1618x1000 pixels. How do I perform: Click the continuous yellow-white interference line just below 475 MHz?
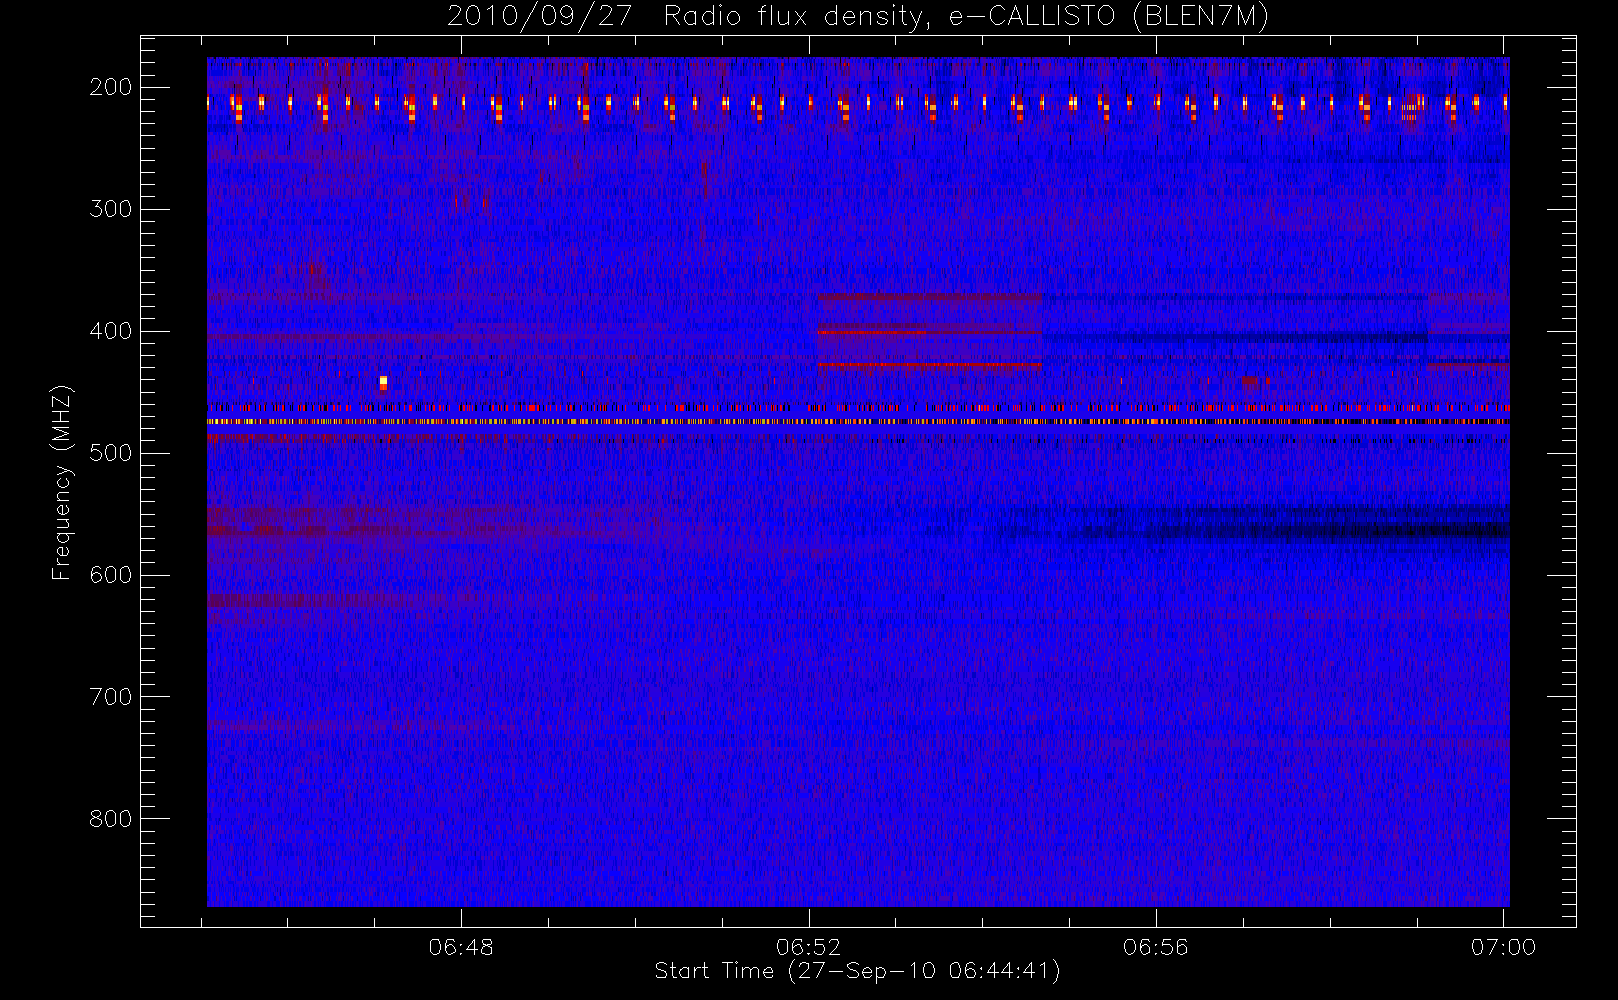858,422
